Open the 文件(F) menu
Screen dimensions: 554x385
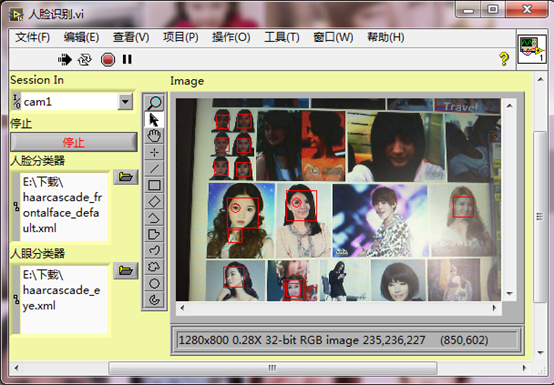pyautogui.click(x=32, y=37)
